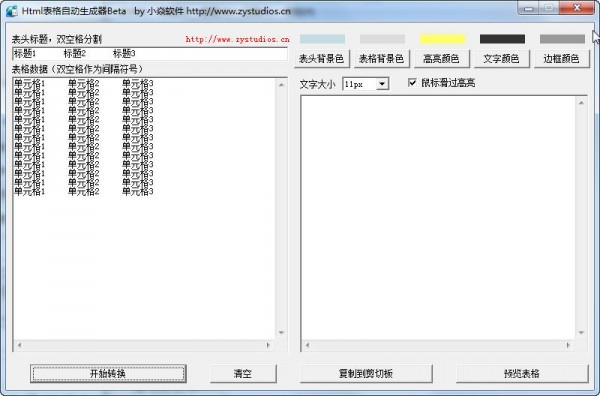Open 边框颜色 border color picker
600x396 pixels.
561,59
